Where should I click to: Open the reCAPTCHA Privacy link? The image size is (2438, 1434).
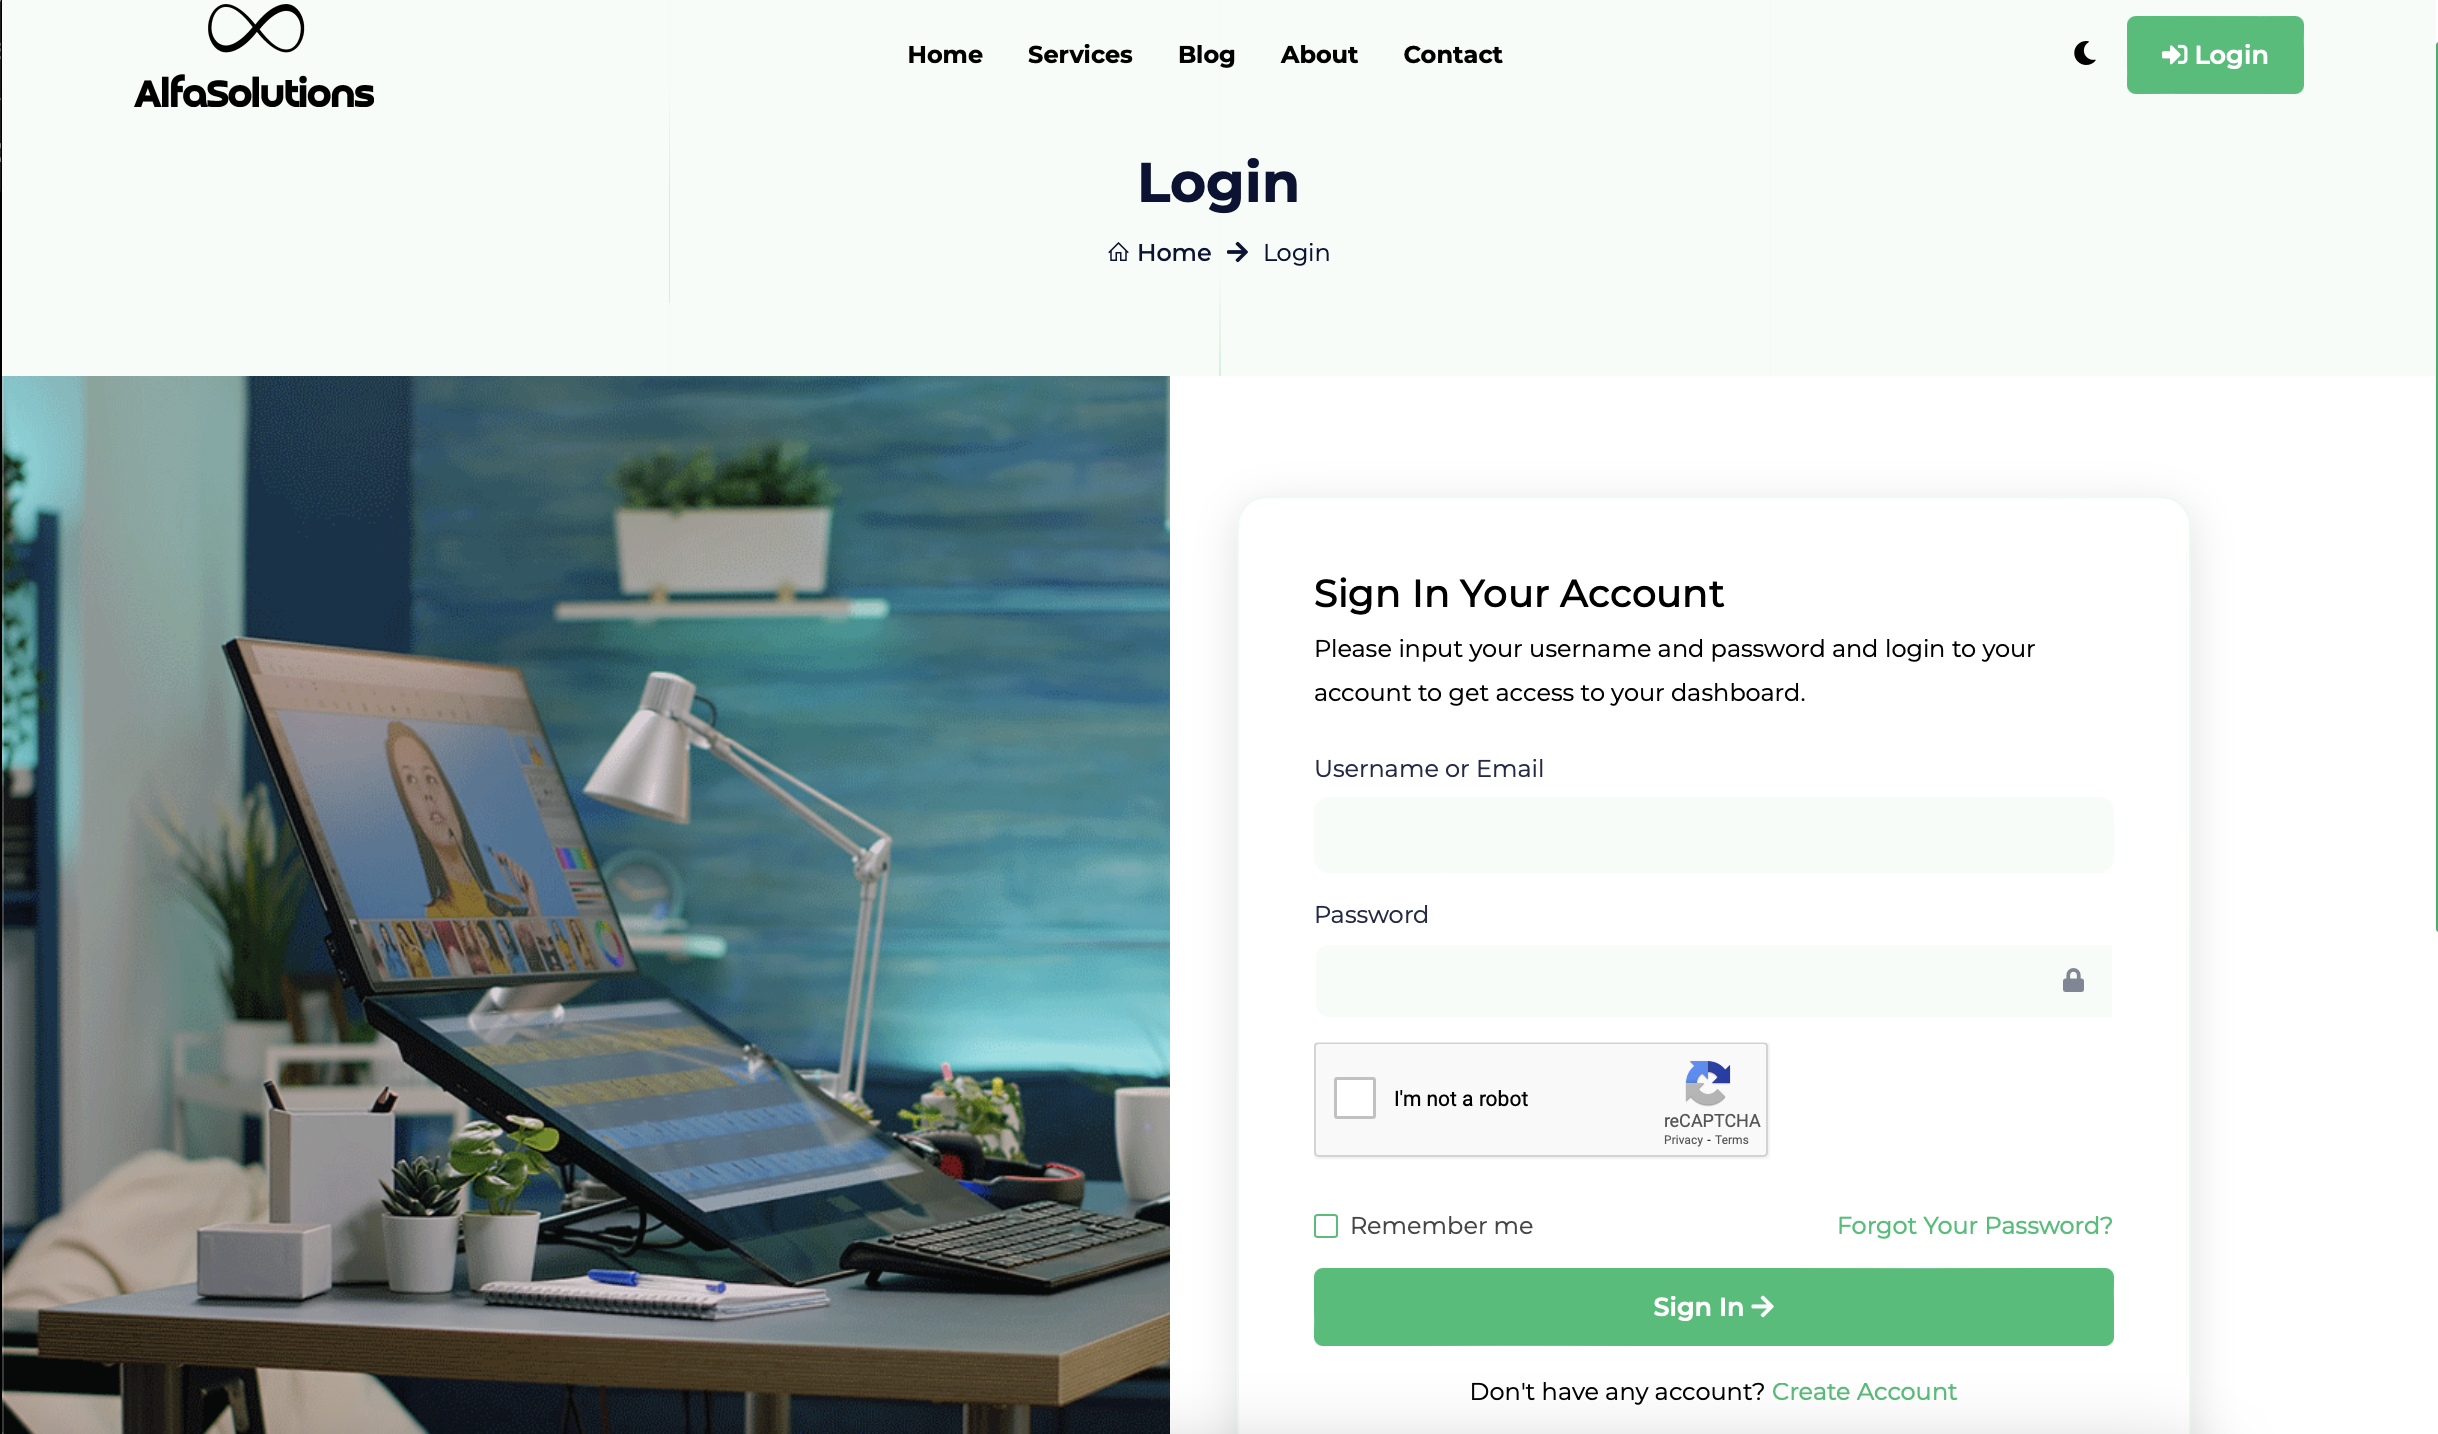[1683, 1140]
